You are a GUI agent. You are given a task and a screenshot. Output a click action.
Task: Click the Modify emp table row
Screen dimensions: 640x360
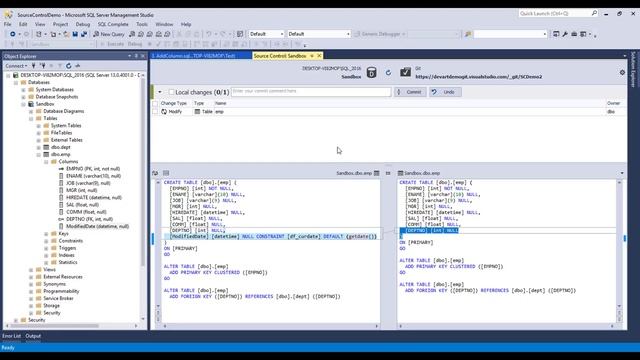388,112
